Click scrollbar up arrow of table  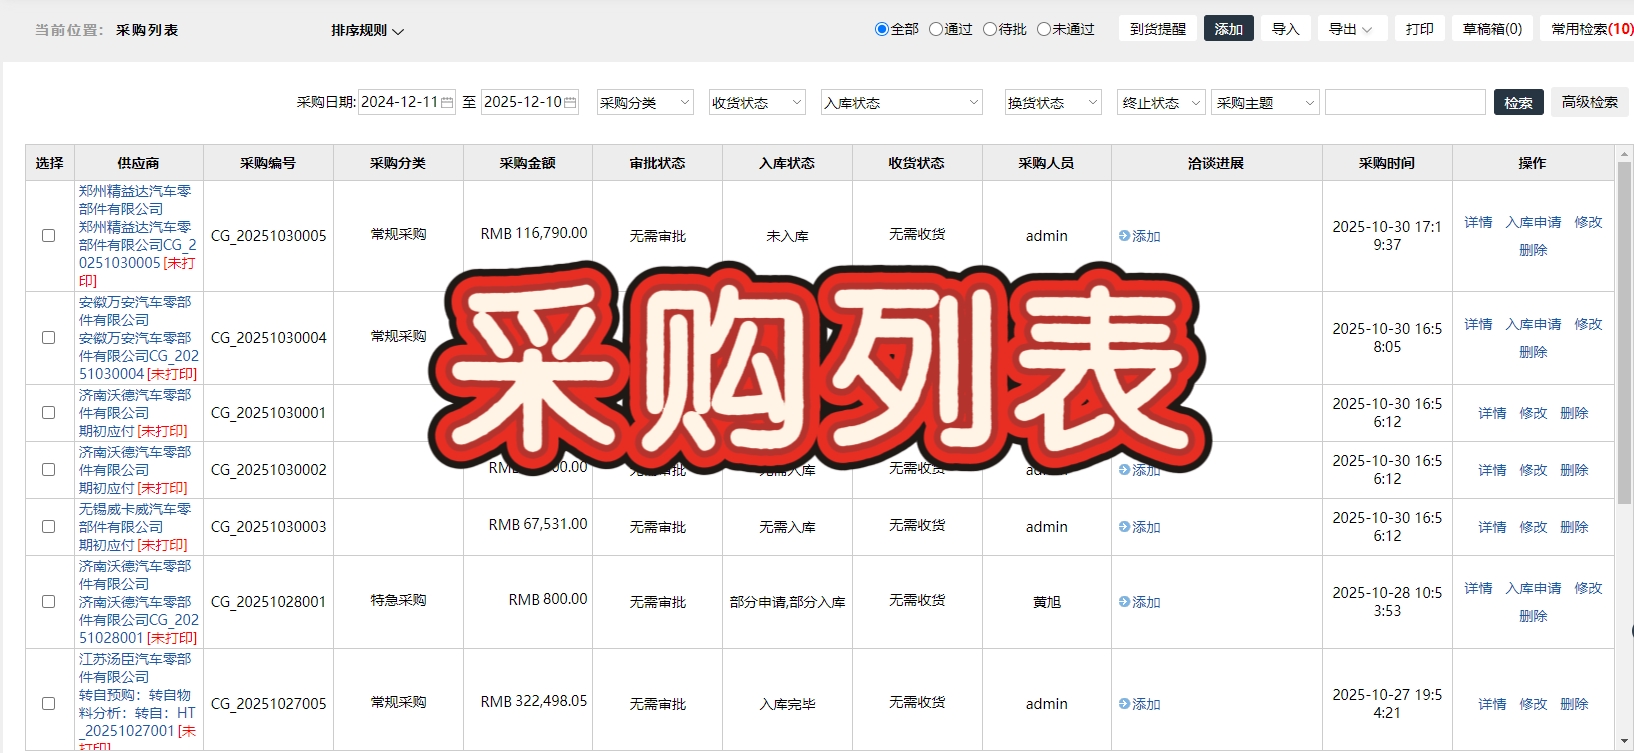tap(1624, 154)
